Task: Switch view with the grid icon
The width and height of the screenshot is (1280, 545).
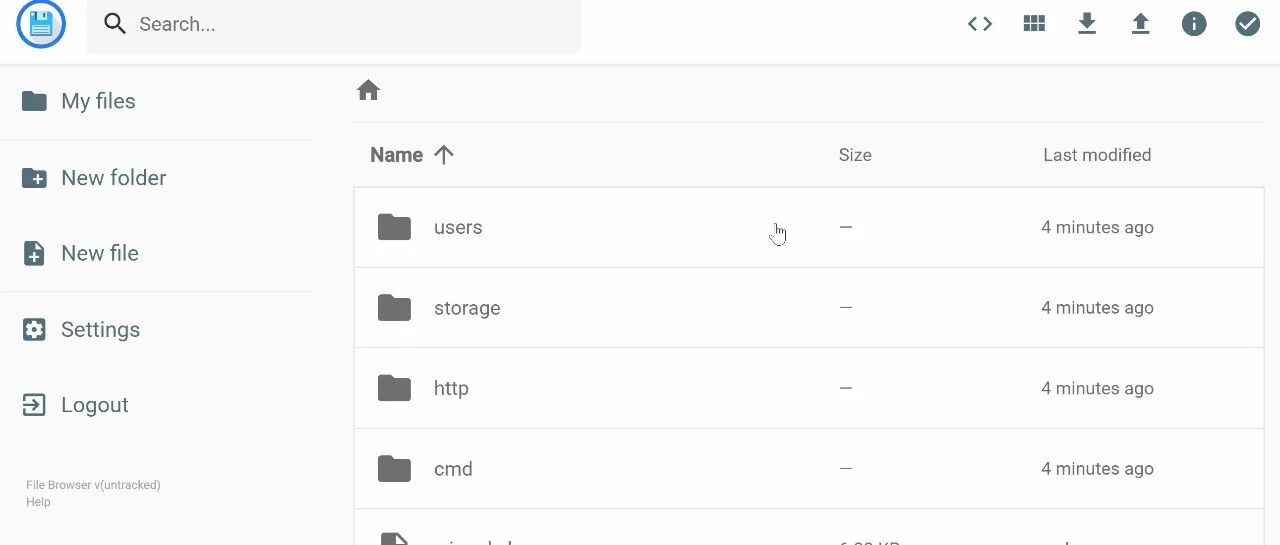Action: [1034, 24]
